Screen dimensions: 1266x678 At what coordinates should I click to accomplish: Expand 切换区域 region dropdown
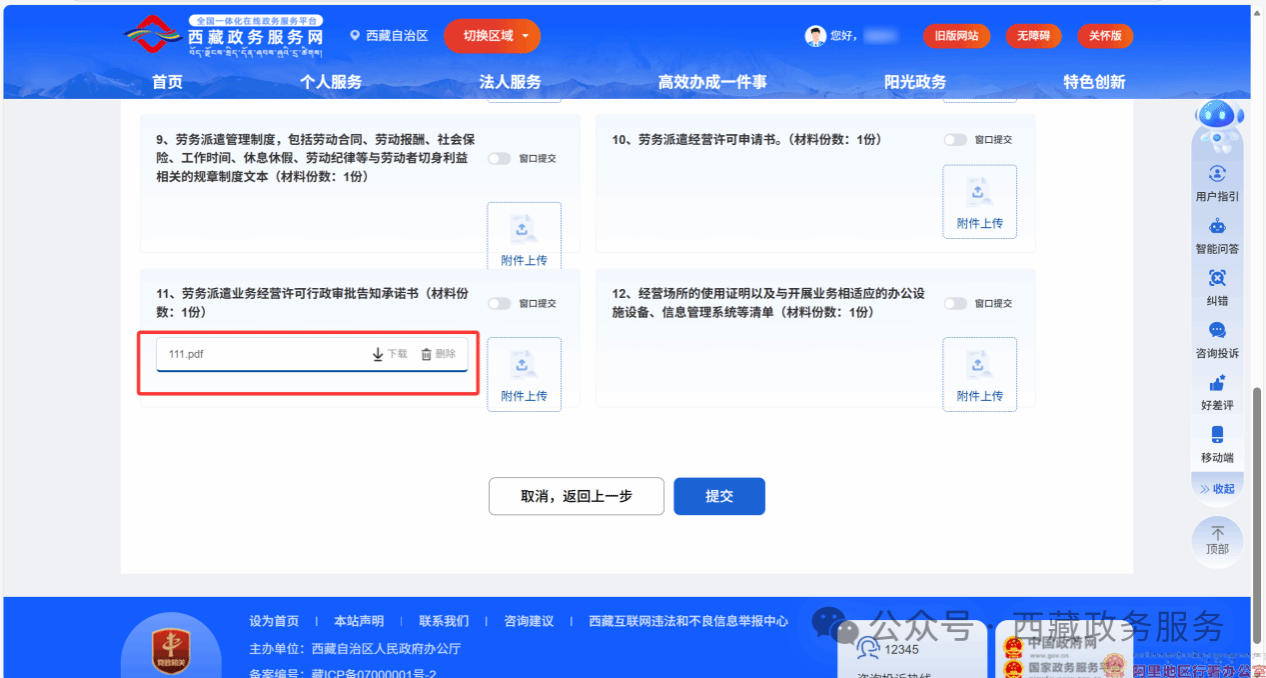[x=492, y=36]
